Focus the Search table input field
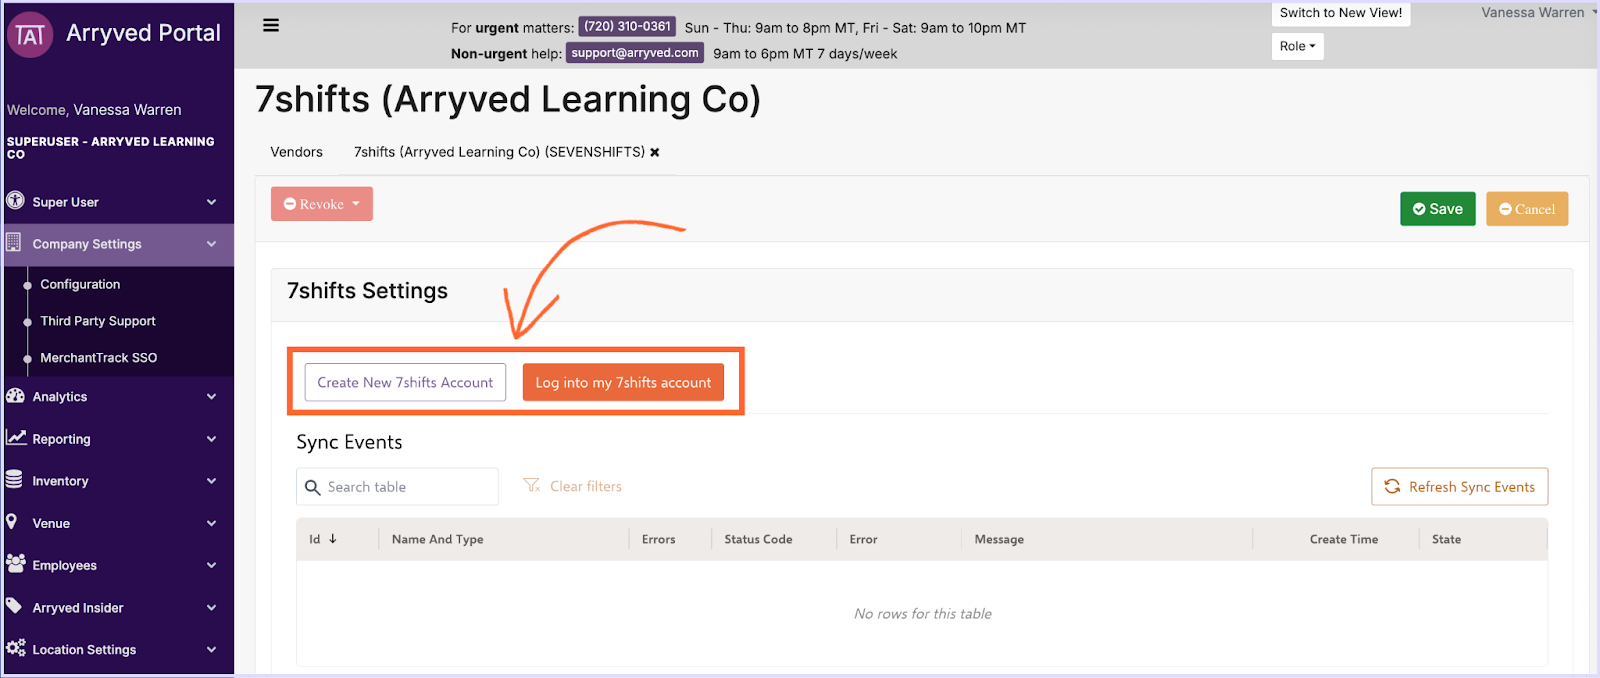The height and width of the screenshot is (678, 1600). 407,487
